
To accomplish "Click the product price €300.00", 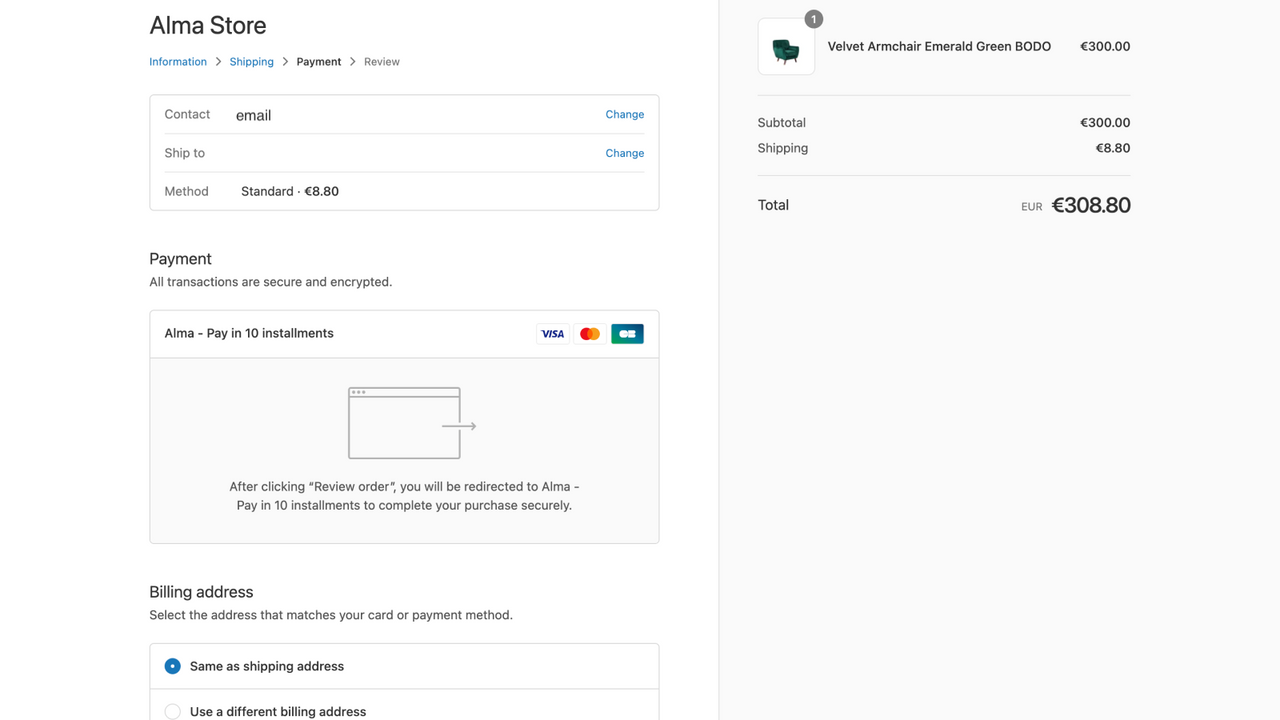I will (x=1105, y=46).
